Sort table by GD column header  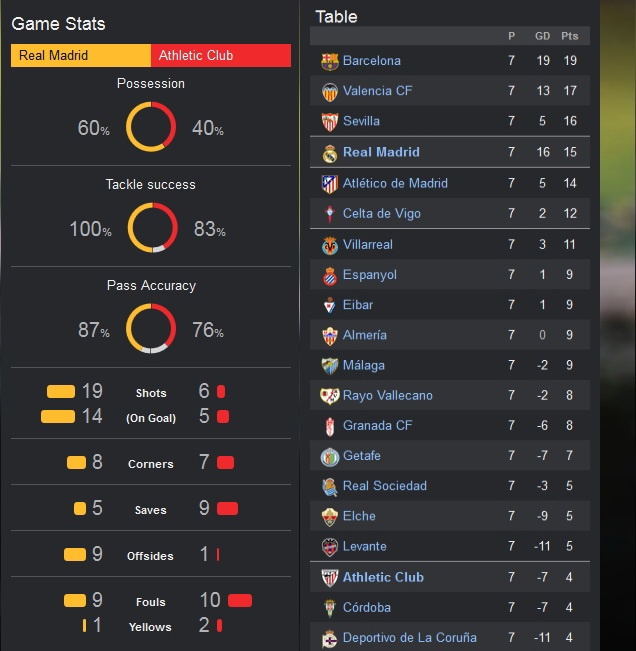543,36
